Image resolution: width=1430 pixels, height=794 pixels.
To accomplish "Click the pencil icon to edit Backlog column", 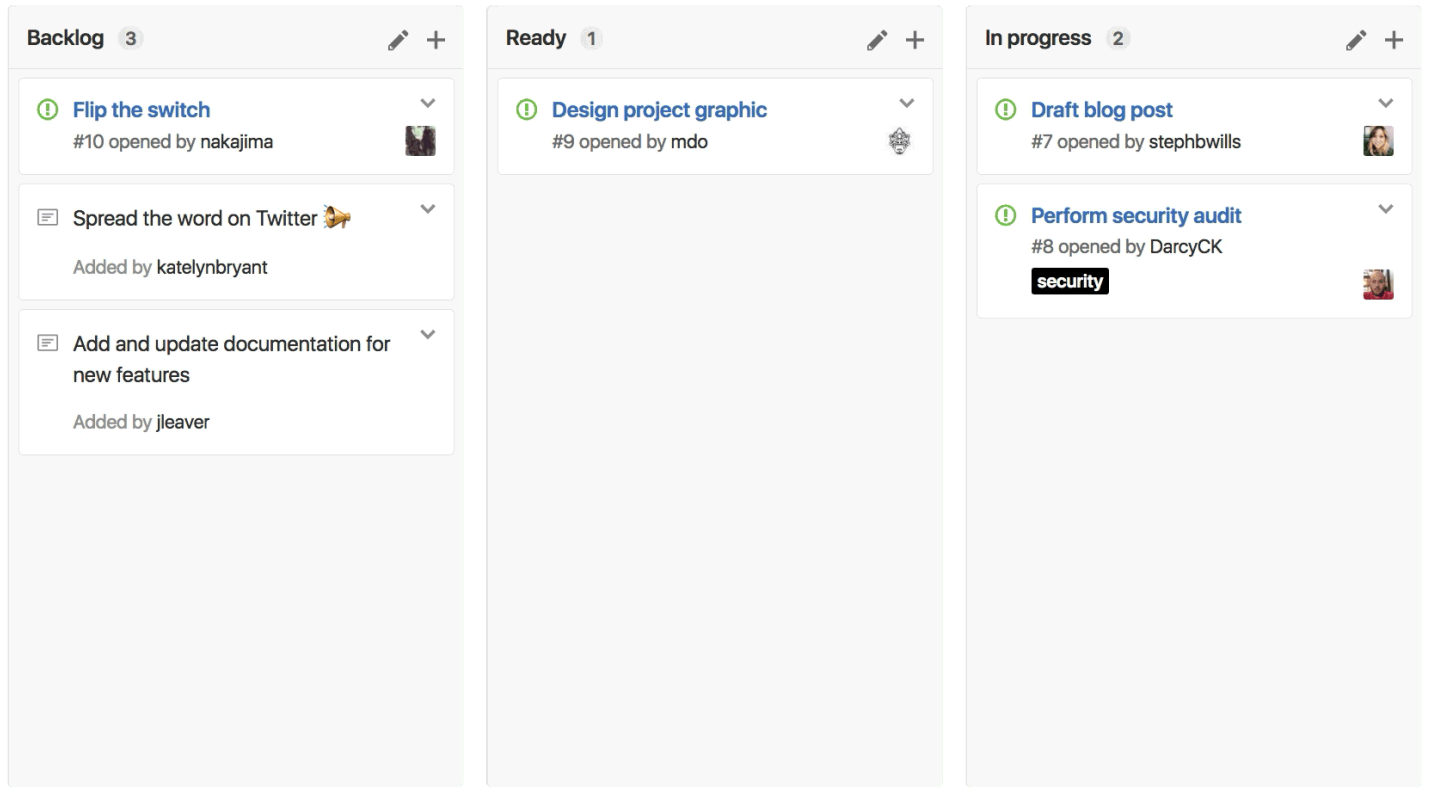I will (x=398, y=39).
